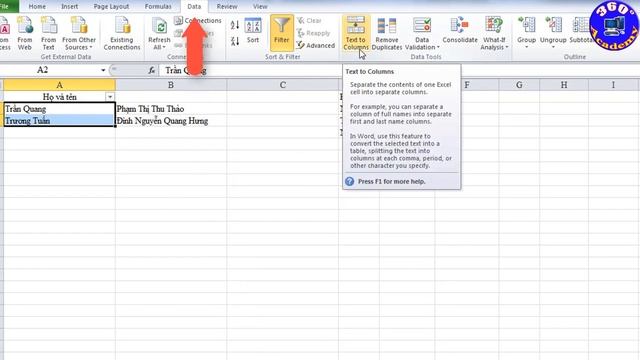
Task: Select cell Đinh Nguyễn Quang Hưng
Action: [171, 121]
